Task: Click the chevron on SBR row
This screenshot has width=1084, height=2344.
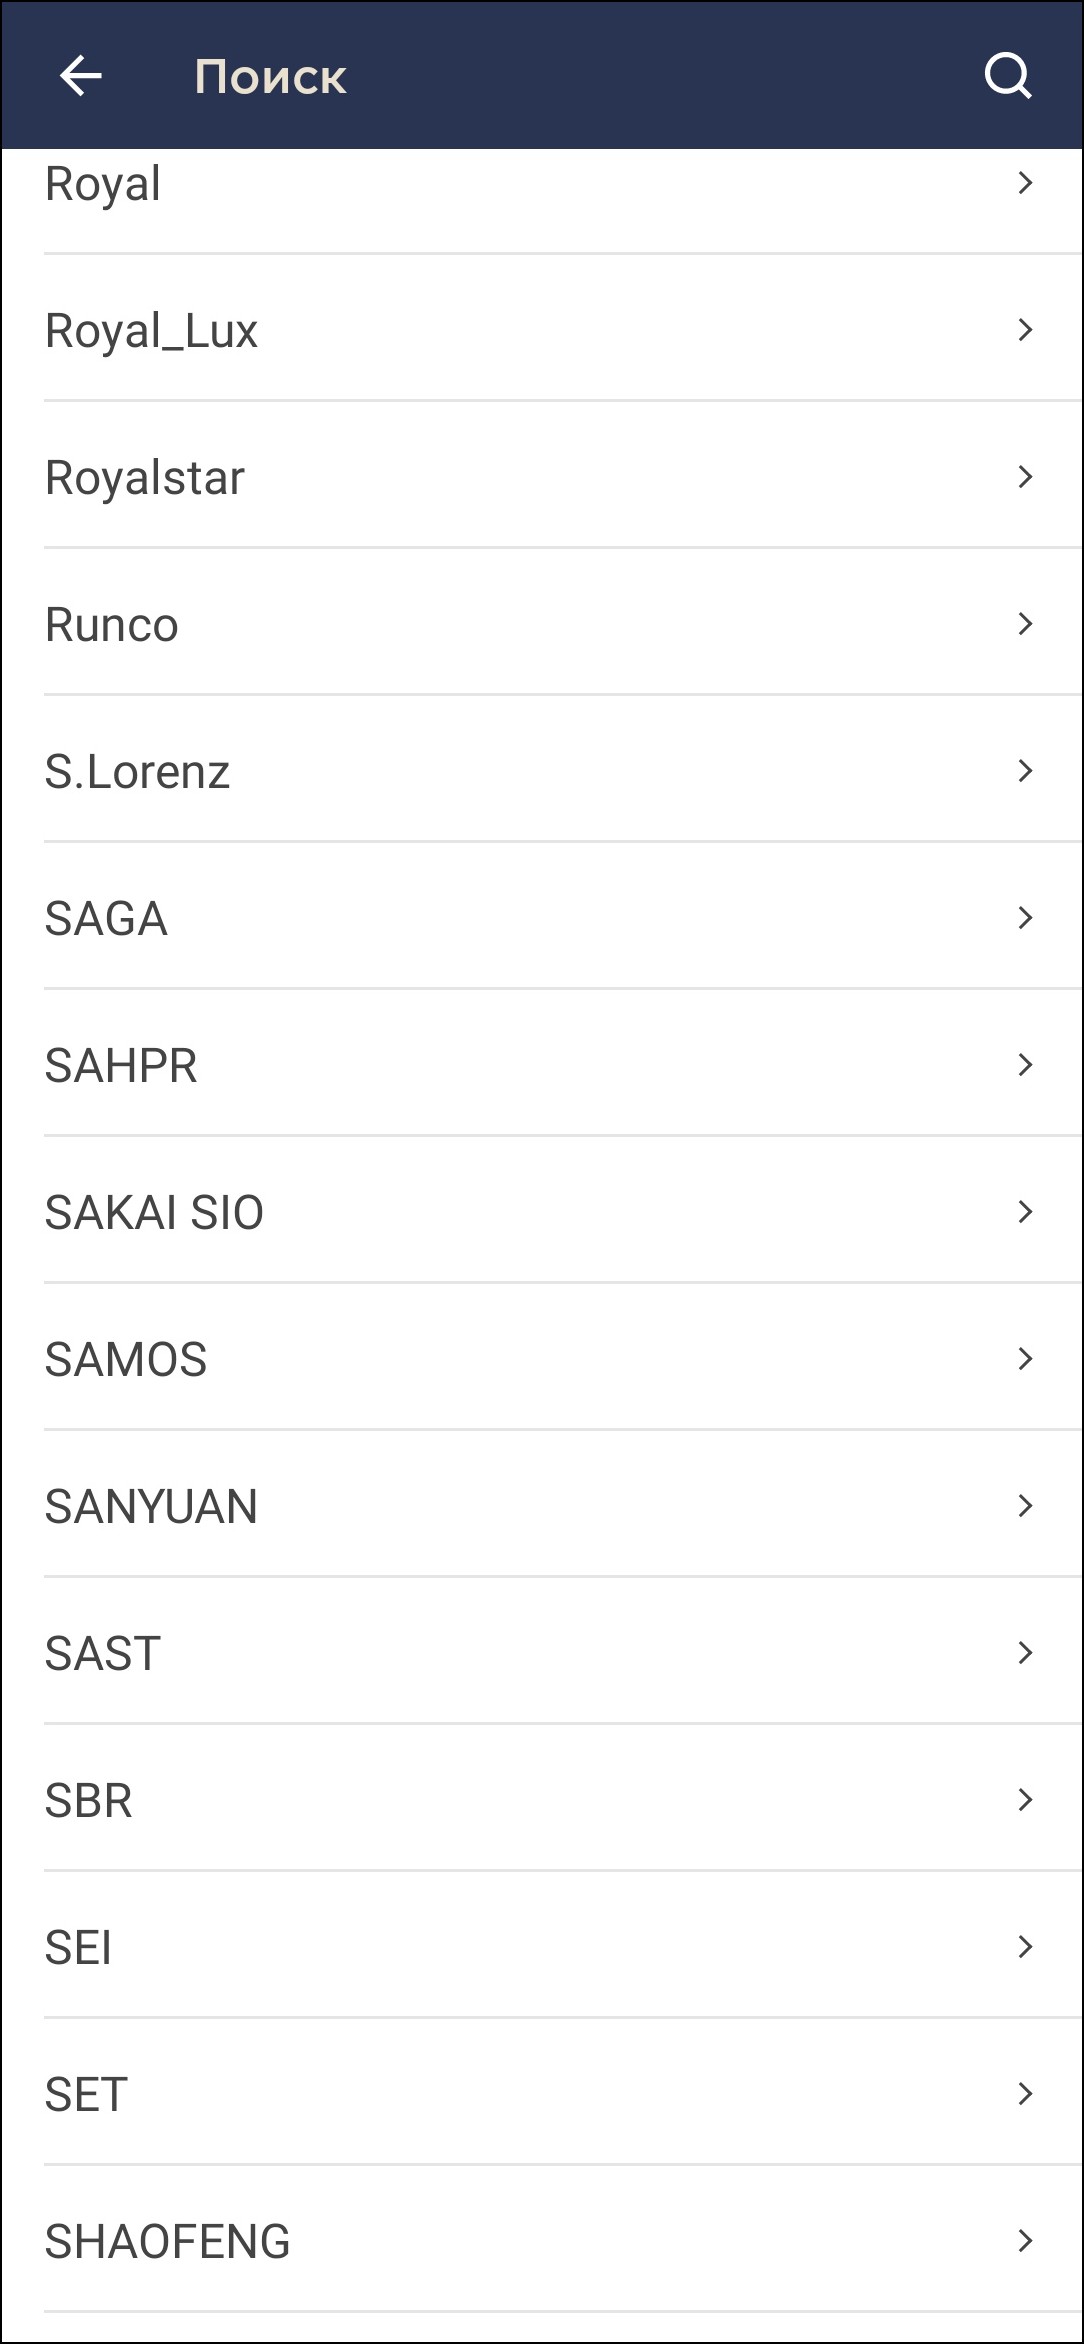Action: (x=1025, y=1800)
